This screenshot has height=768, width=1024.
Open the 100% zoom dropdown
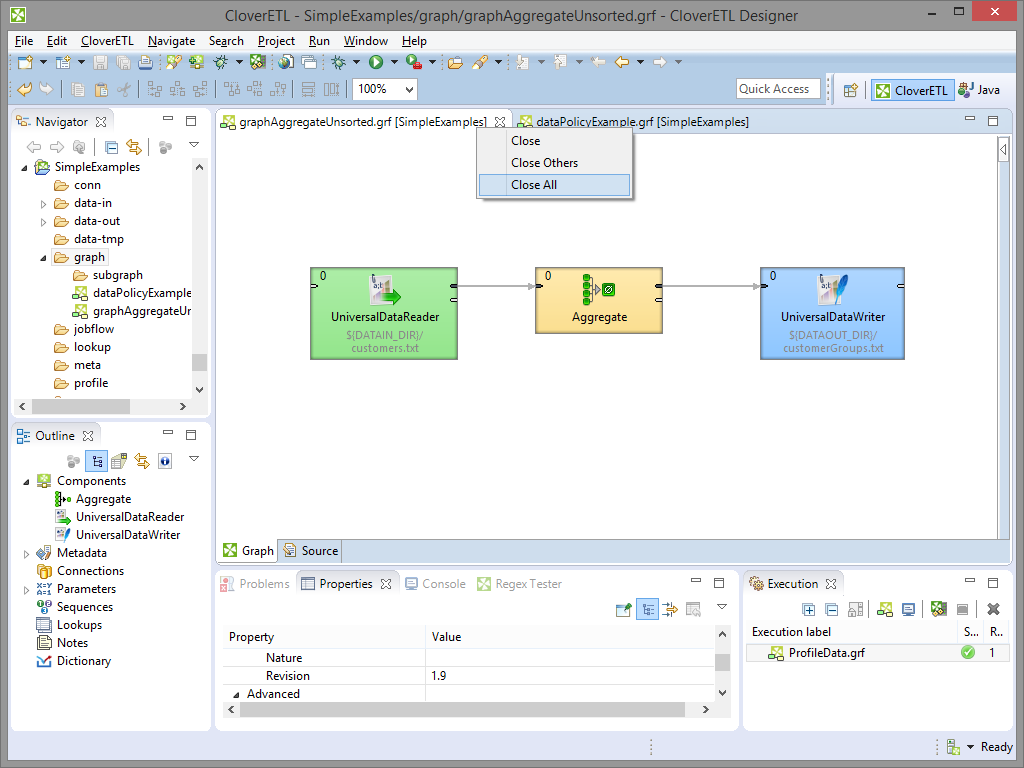[410, 89]
